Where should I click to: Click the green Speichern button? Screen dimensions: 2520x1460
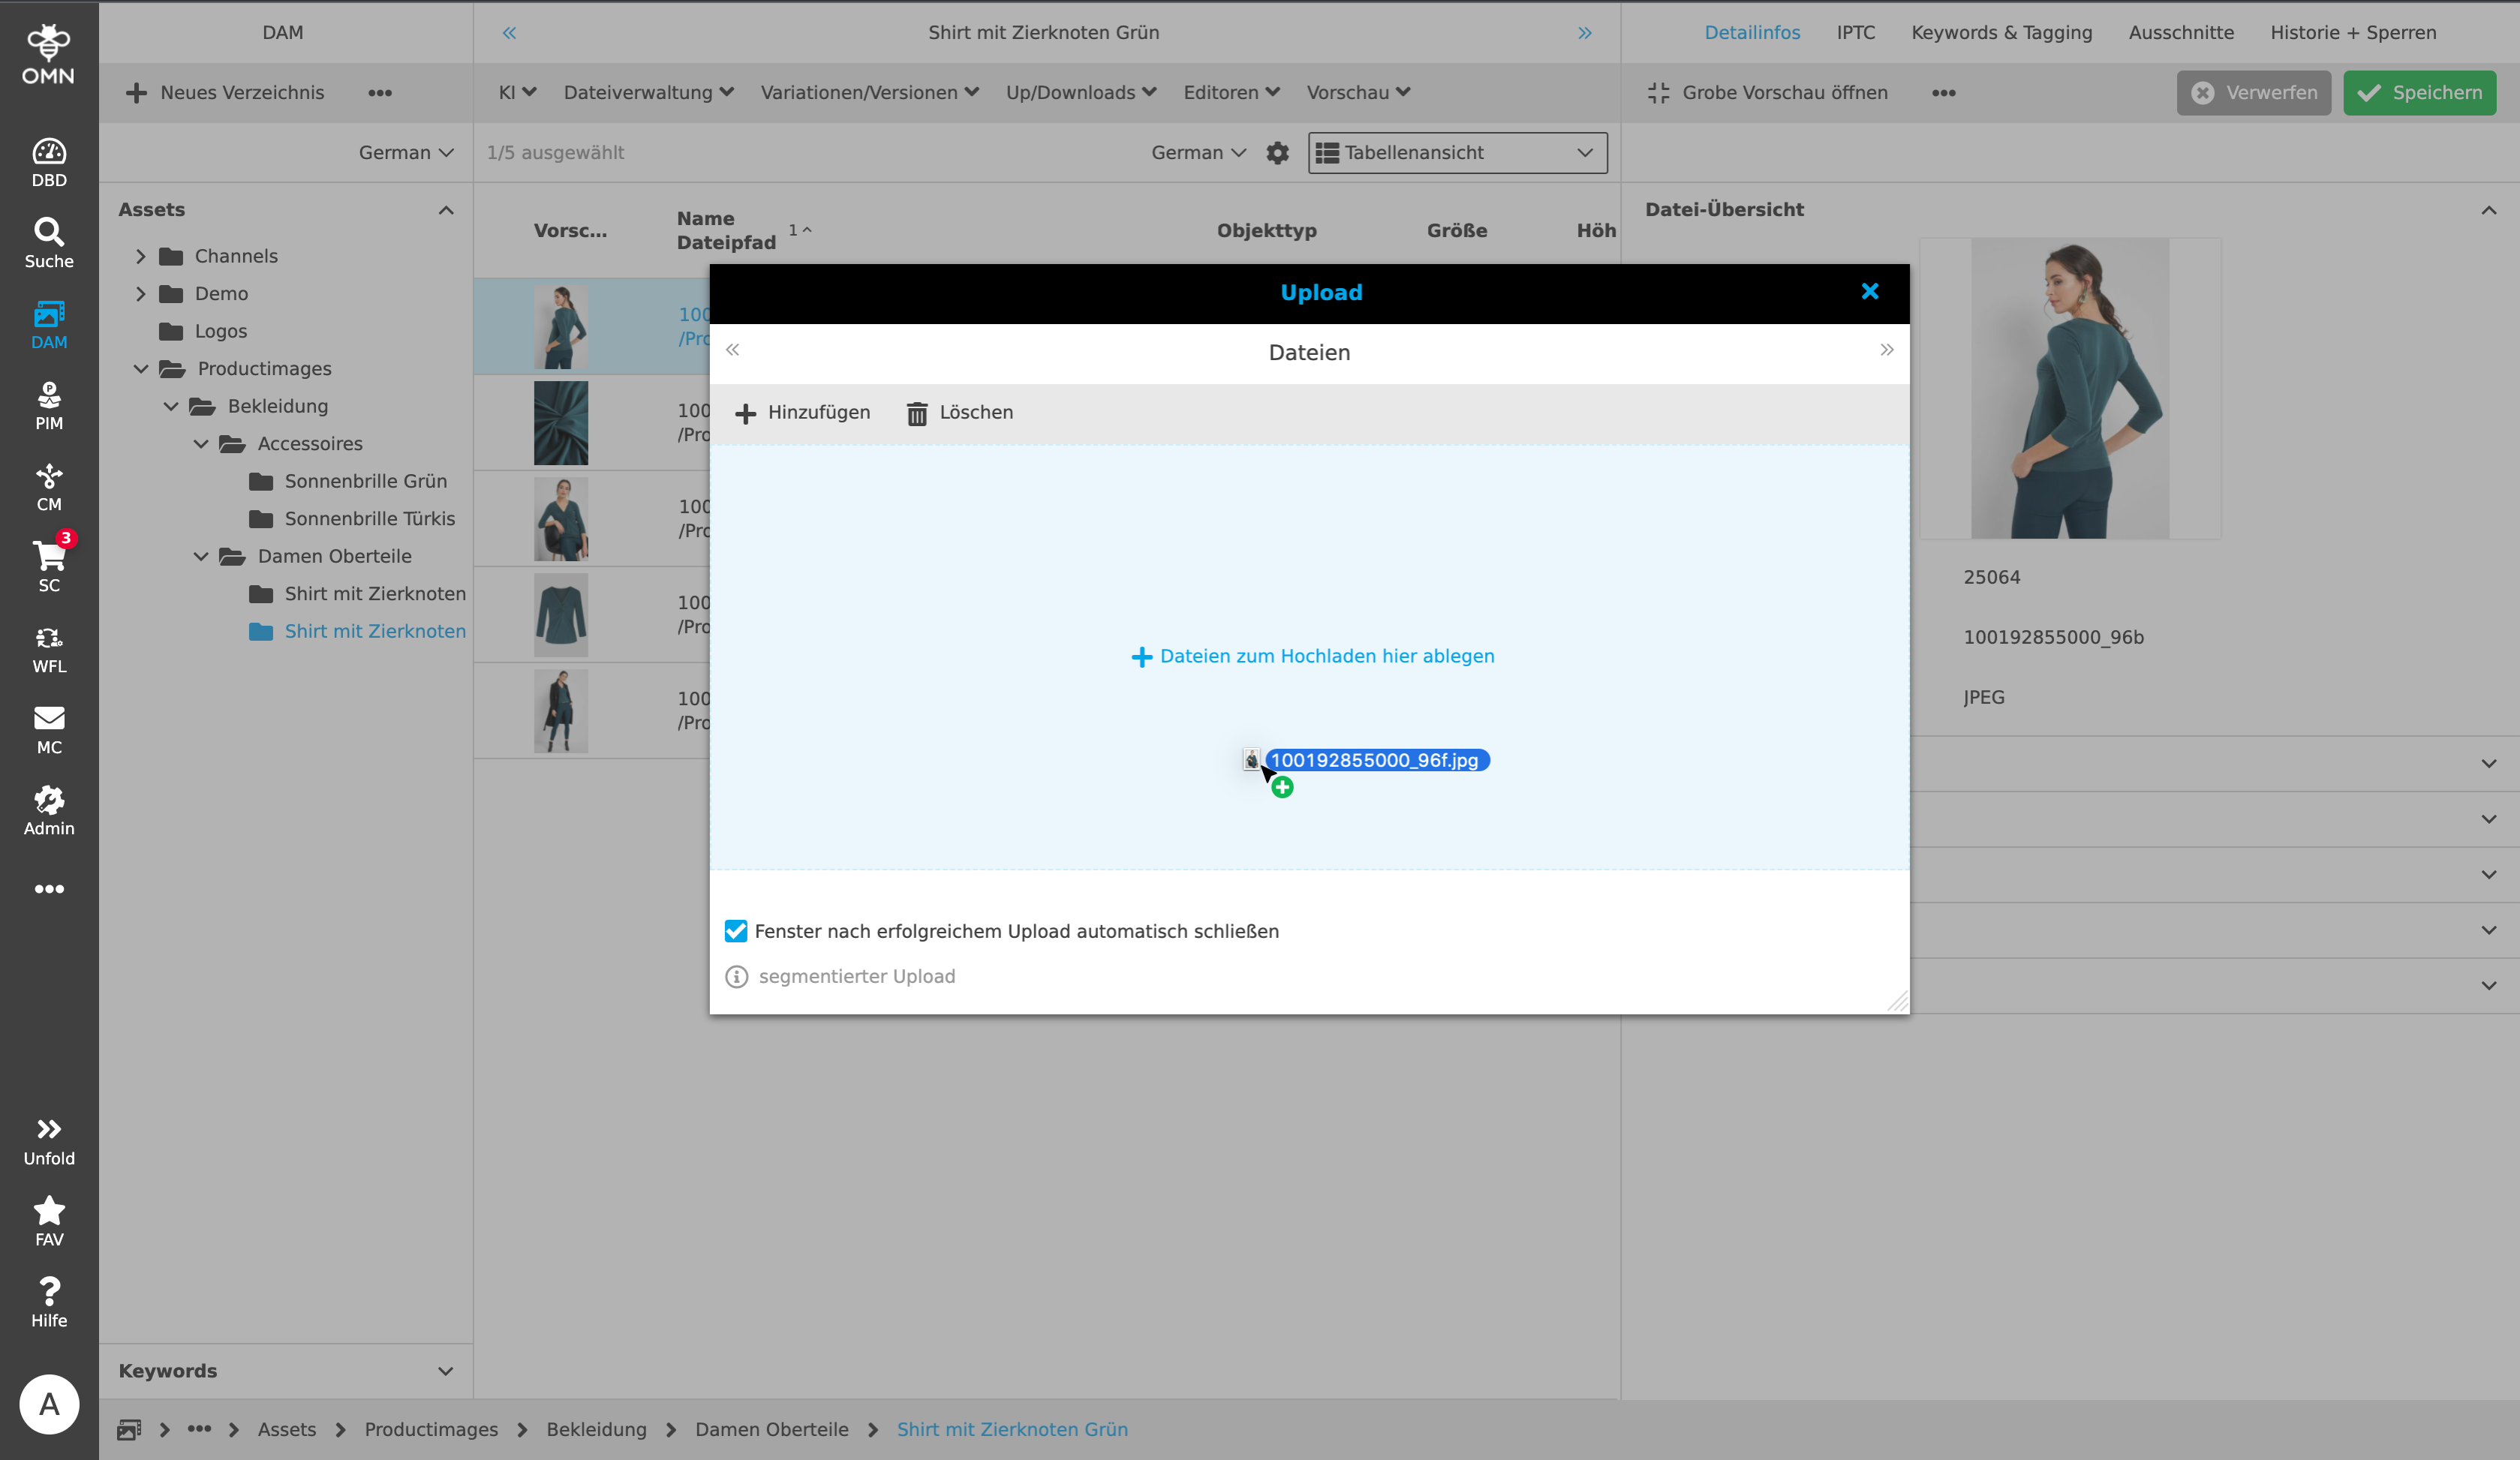point(2419,93)
